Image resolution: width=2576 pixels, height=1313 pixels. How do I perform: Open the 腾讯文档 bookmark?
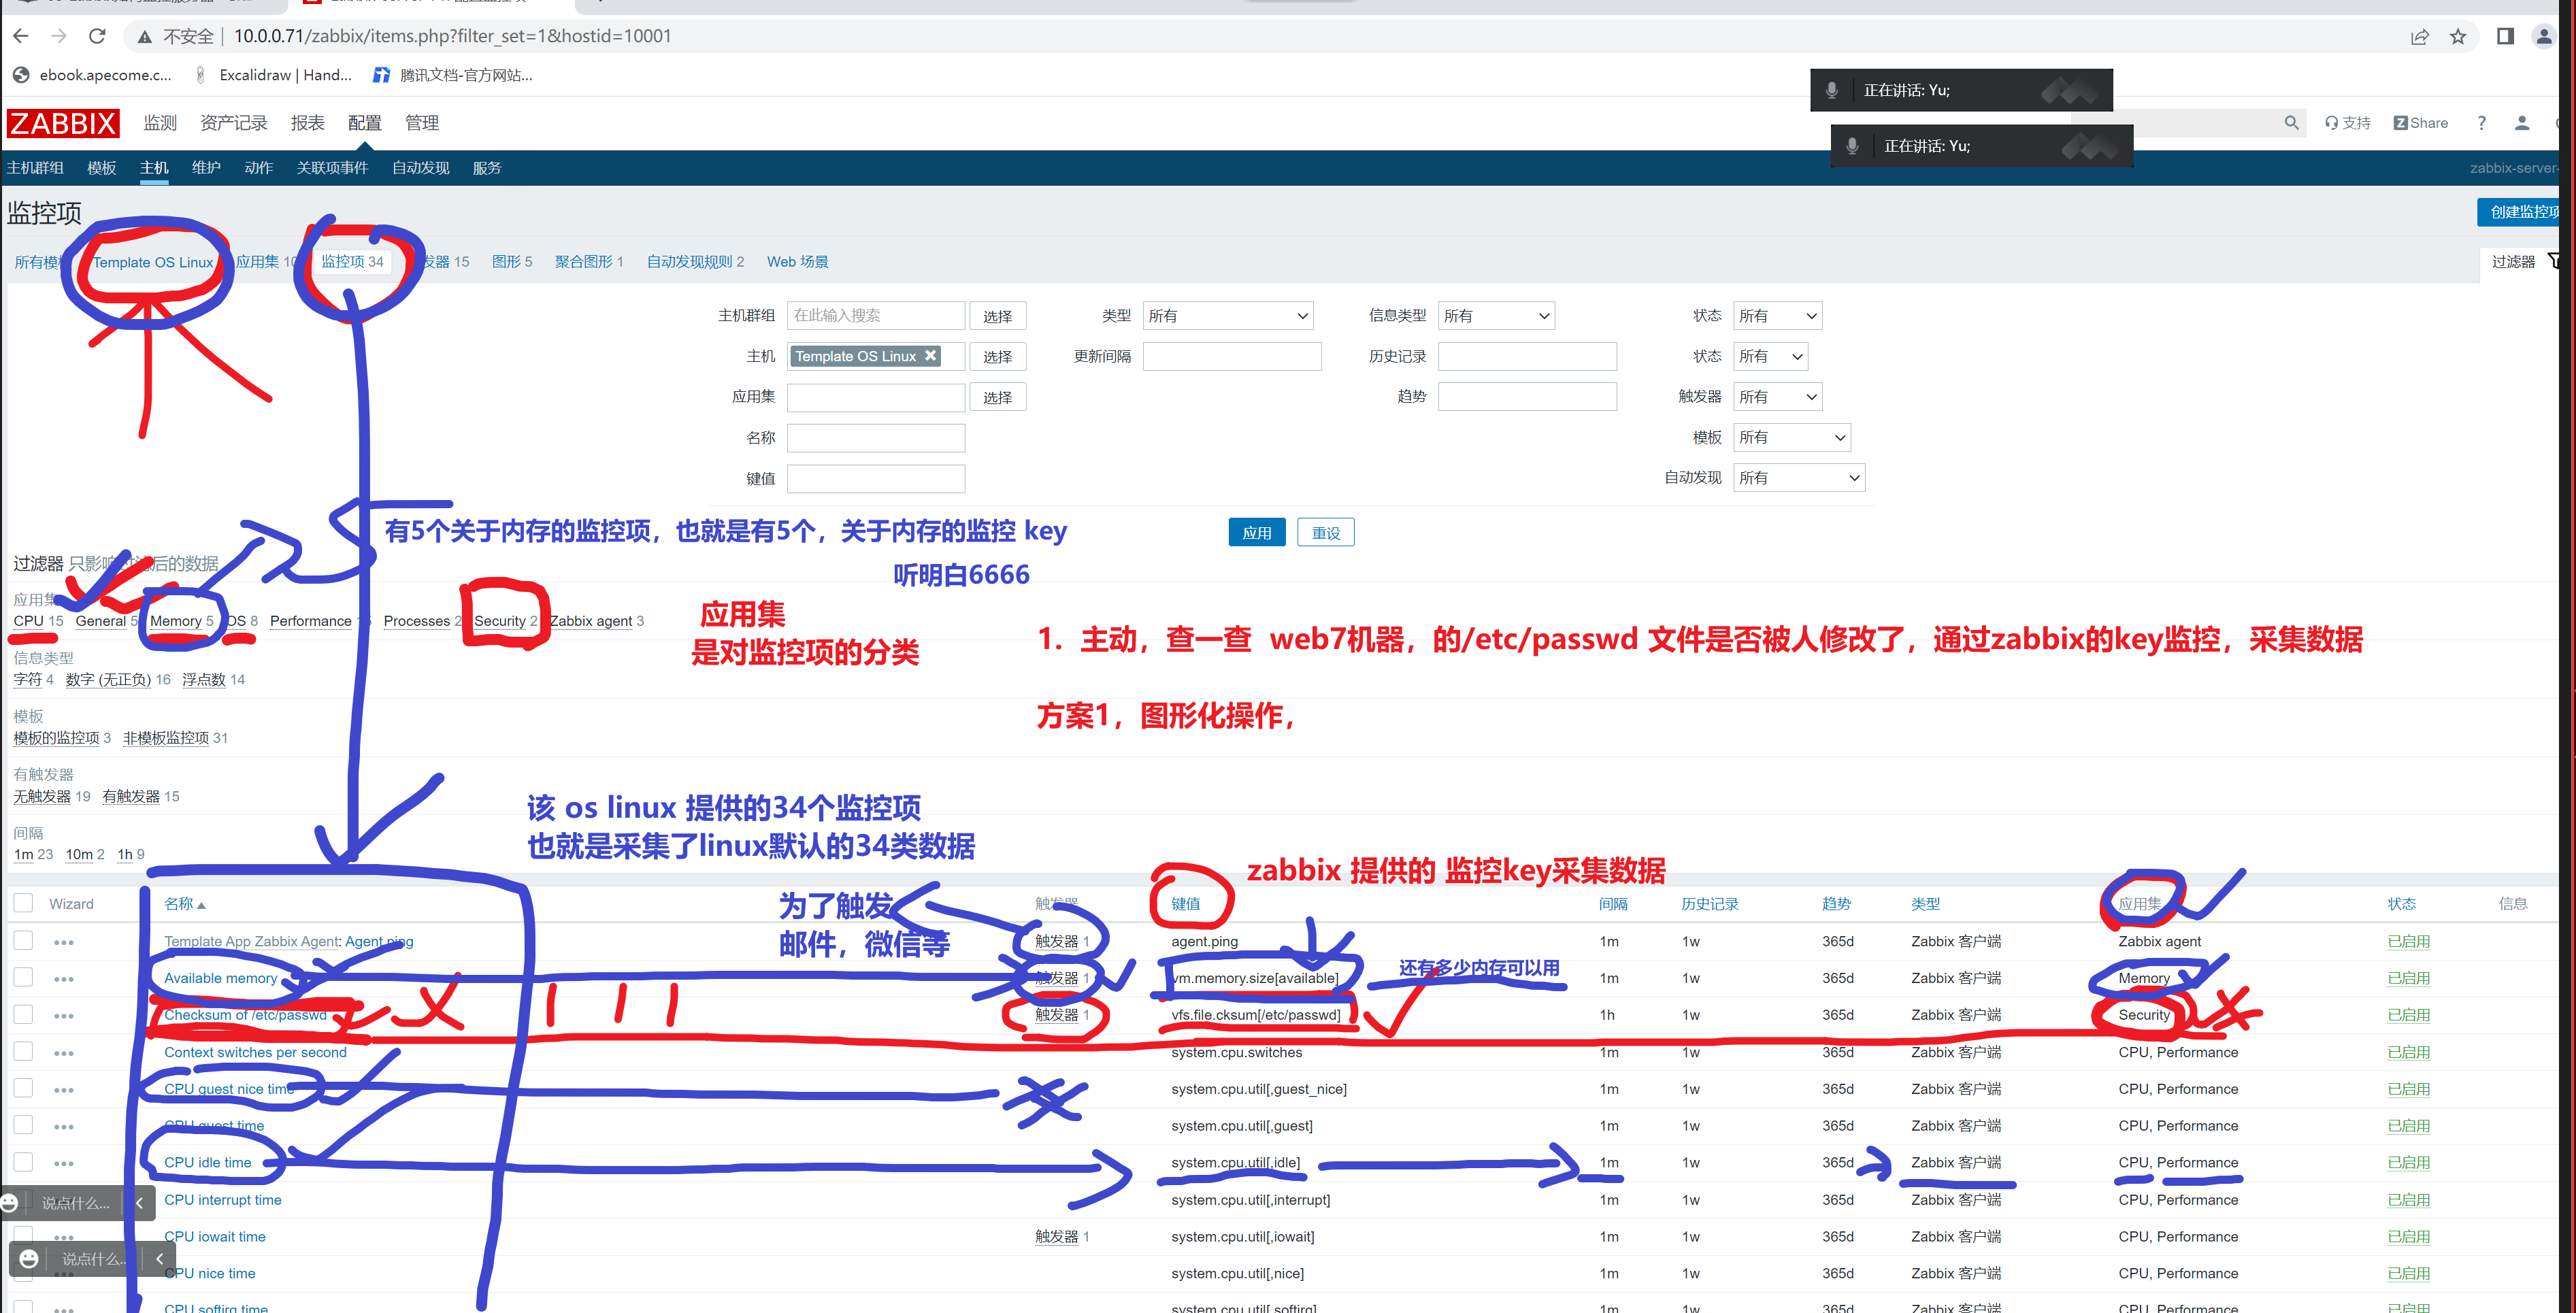pyautogui.click(x=452, y=75)
